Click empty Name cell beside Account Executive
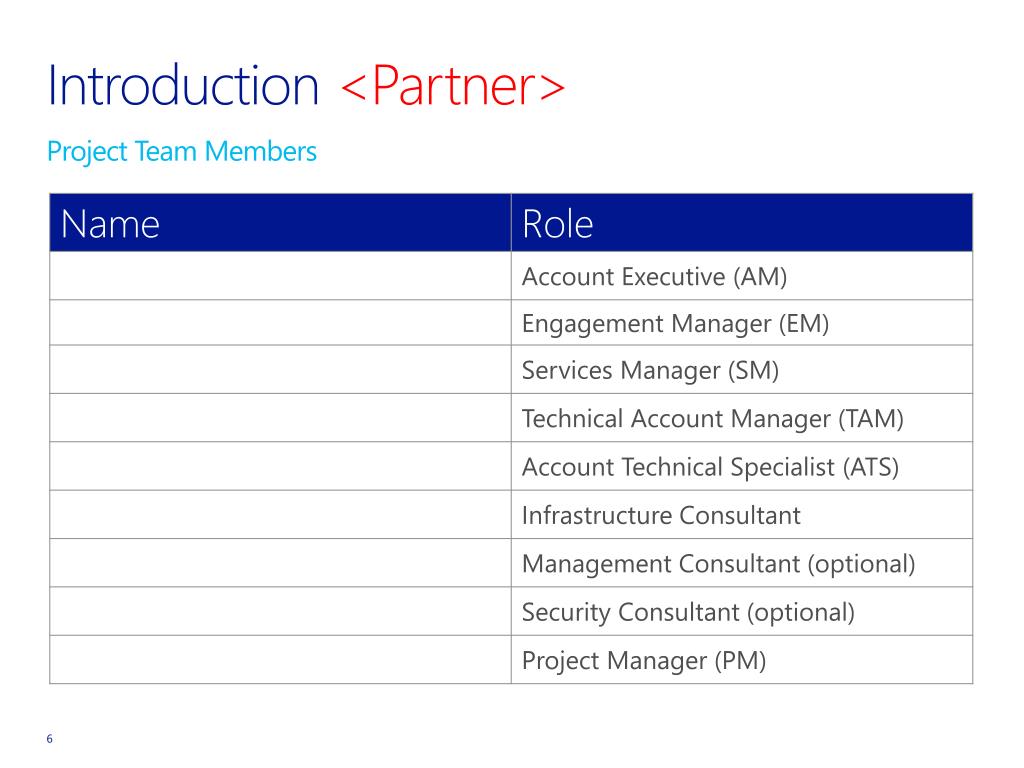Screen dimensions: 1024x768 tap(280, 276)
